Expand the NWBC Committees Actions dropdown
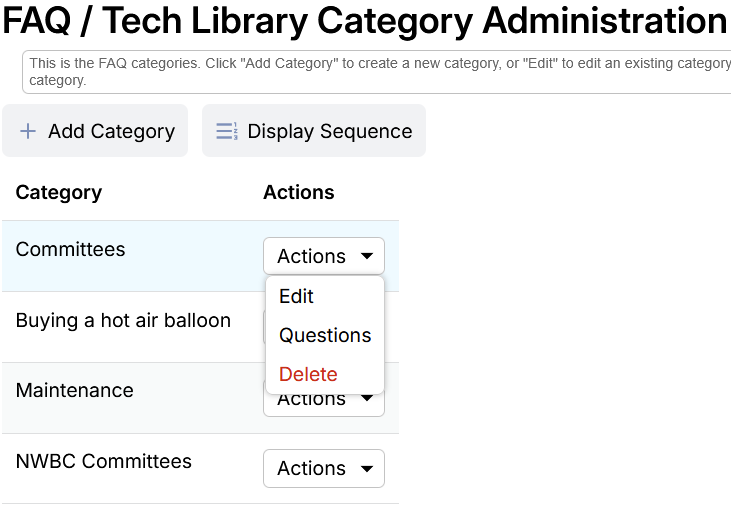The height and width of the screenshot is (521, 731). click(323, 468)
